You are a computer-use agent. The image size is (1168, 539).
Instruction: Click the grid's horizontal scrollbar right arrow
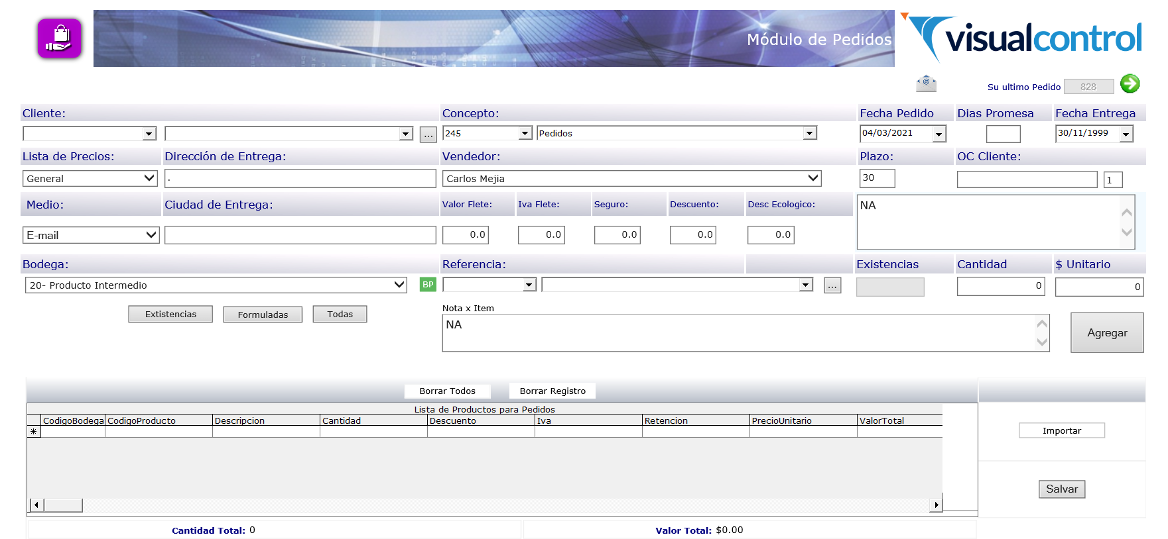(x=936, y=505)
